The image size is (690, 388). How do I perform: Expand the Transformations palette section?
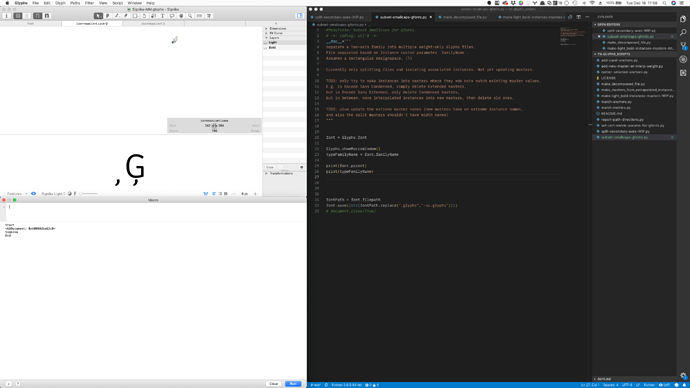(266, 173)
